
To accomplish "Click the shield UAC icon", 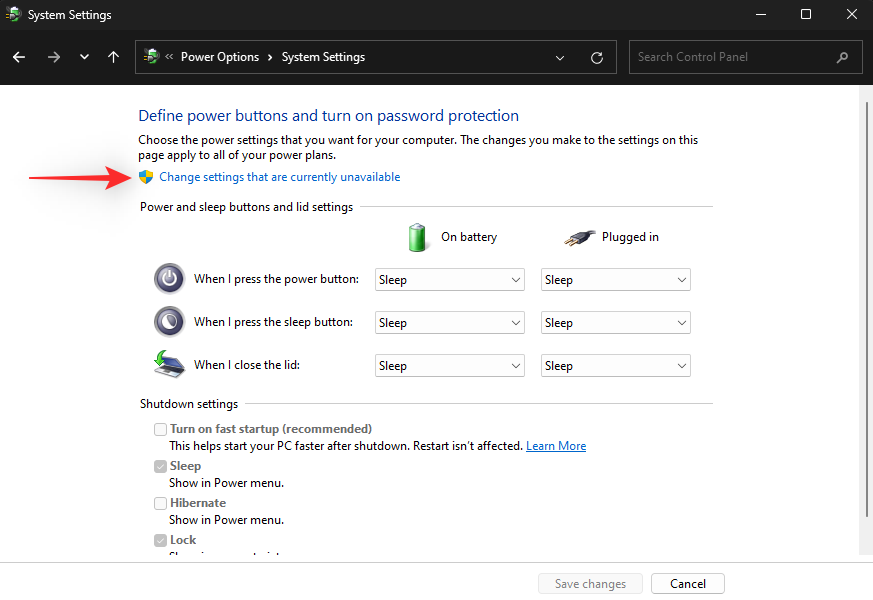I will [x=146, y=177].
